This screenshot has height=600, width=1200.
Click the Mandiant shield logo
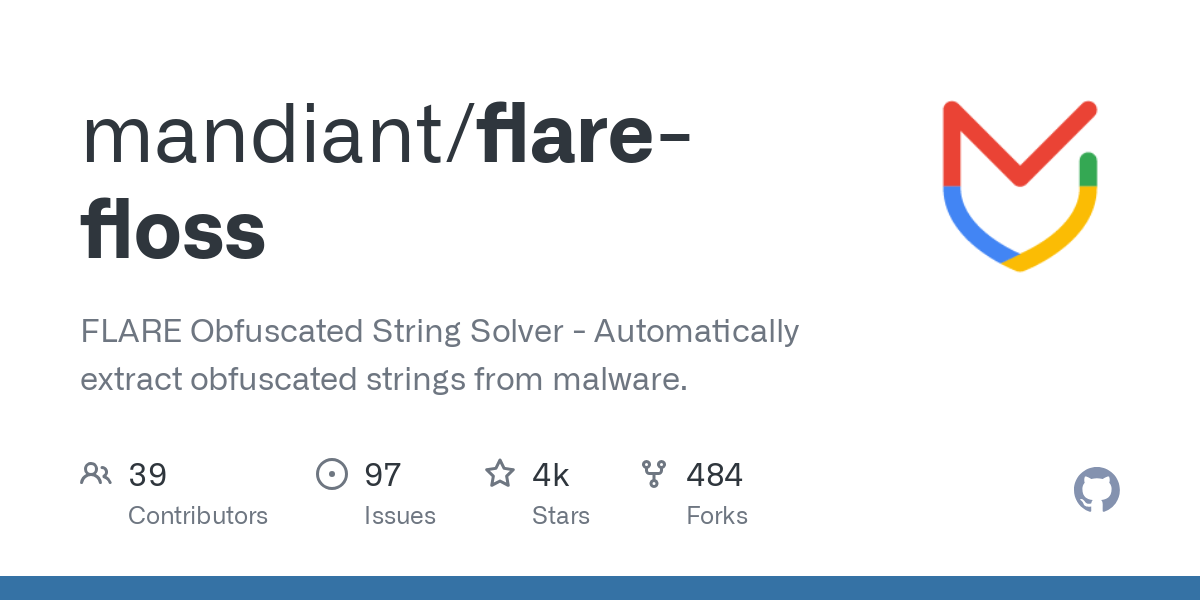coord(1020,185)
